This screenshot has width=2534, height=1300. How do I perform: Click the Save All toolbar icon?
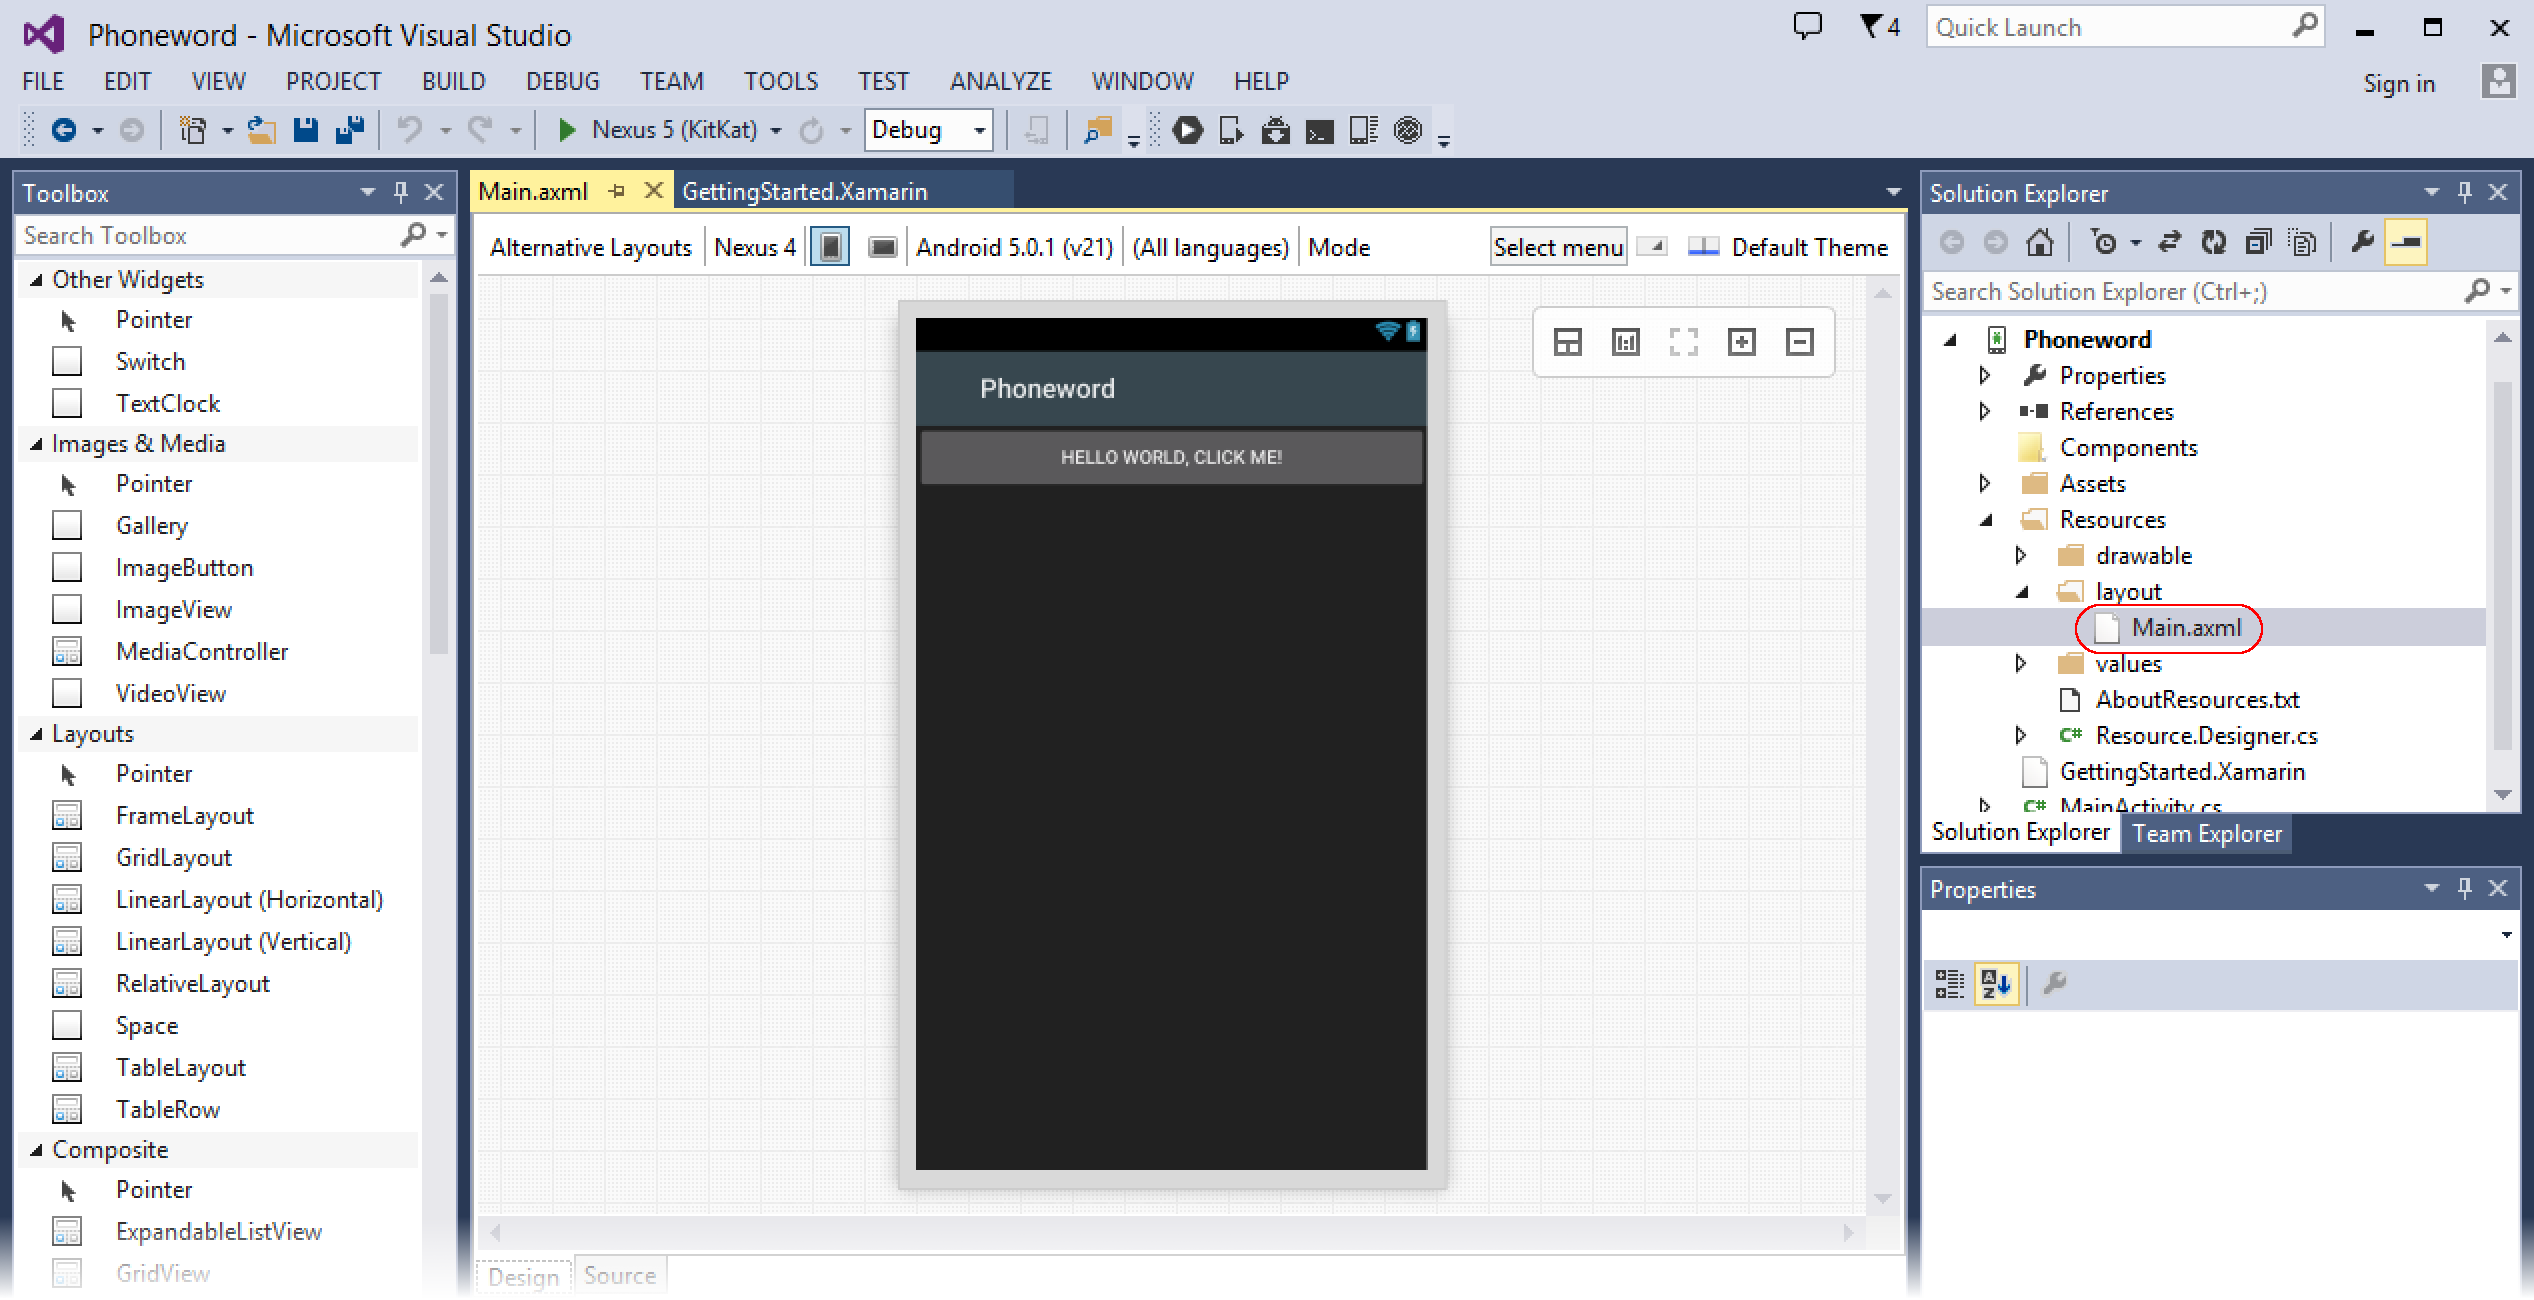[349, 130]
